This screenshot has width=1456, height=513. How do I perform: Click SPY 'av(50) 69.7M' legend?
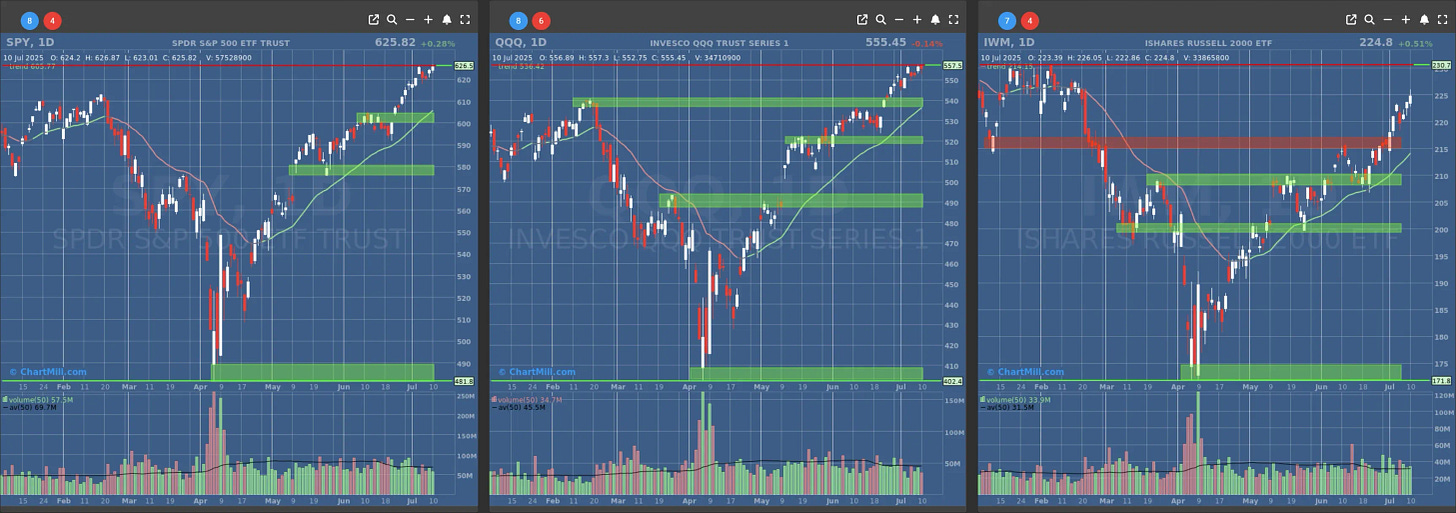click(x=28, y=408)
